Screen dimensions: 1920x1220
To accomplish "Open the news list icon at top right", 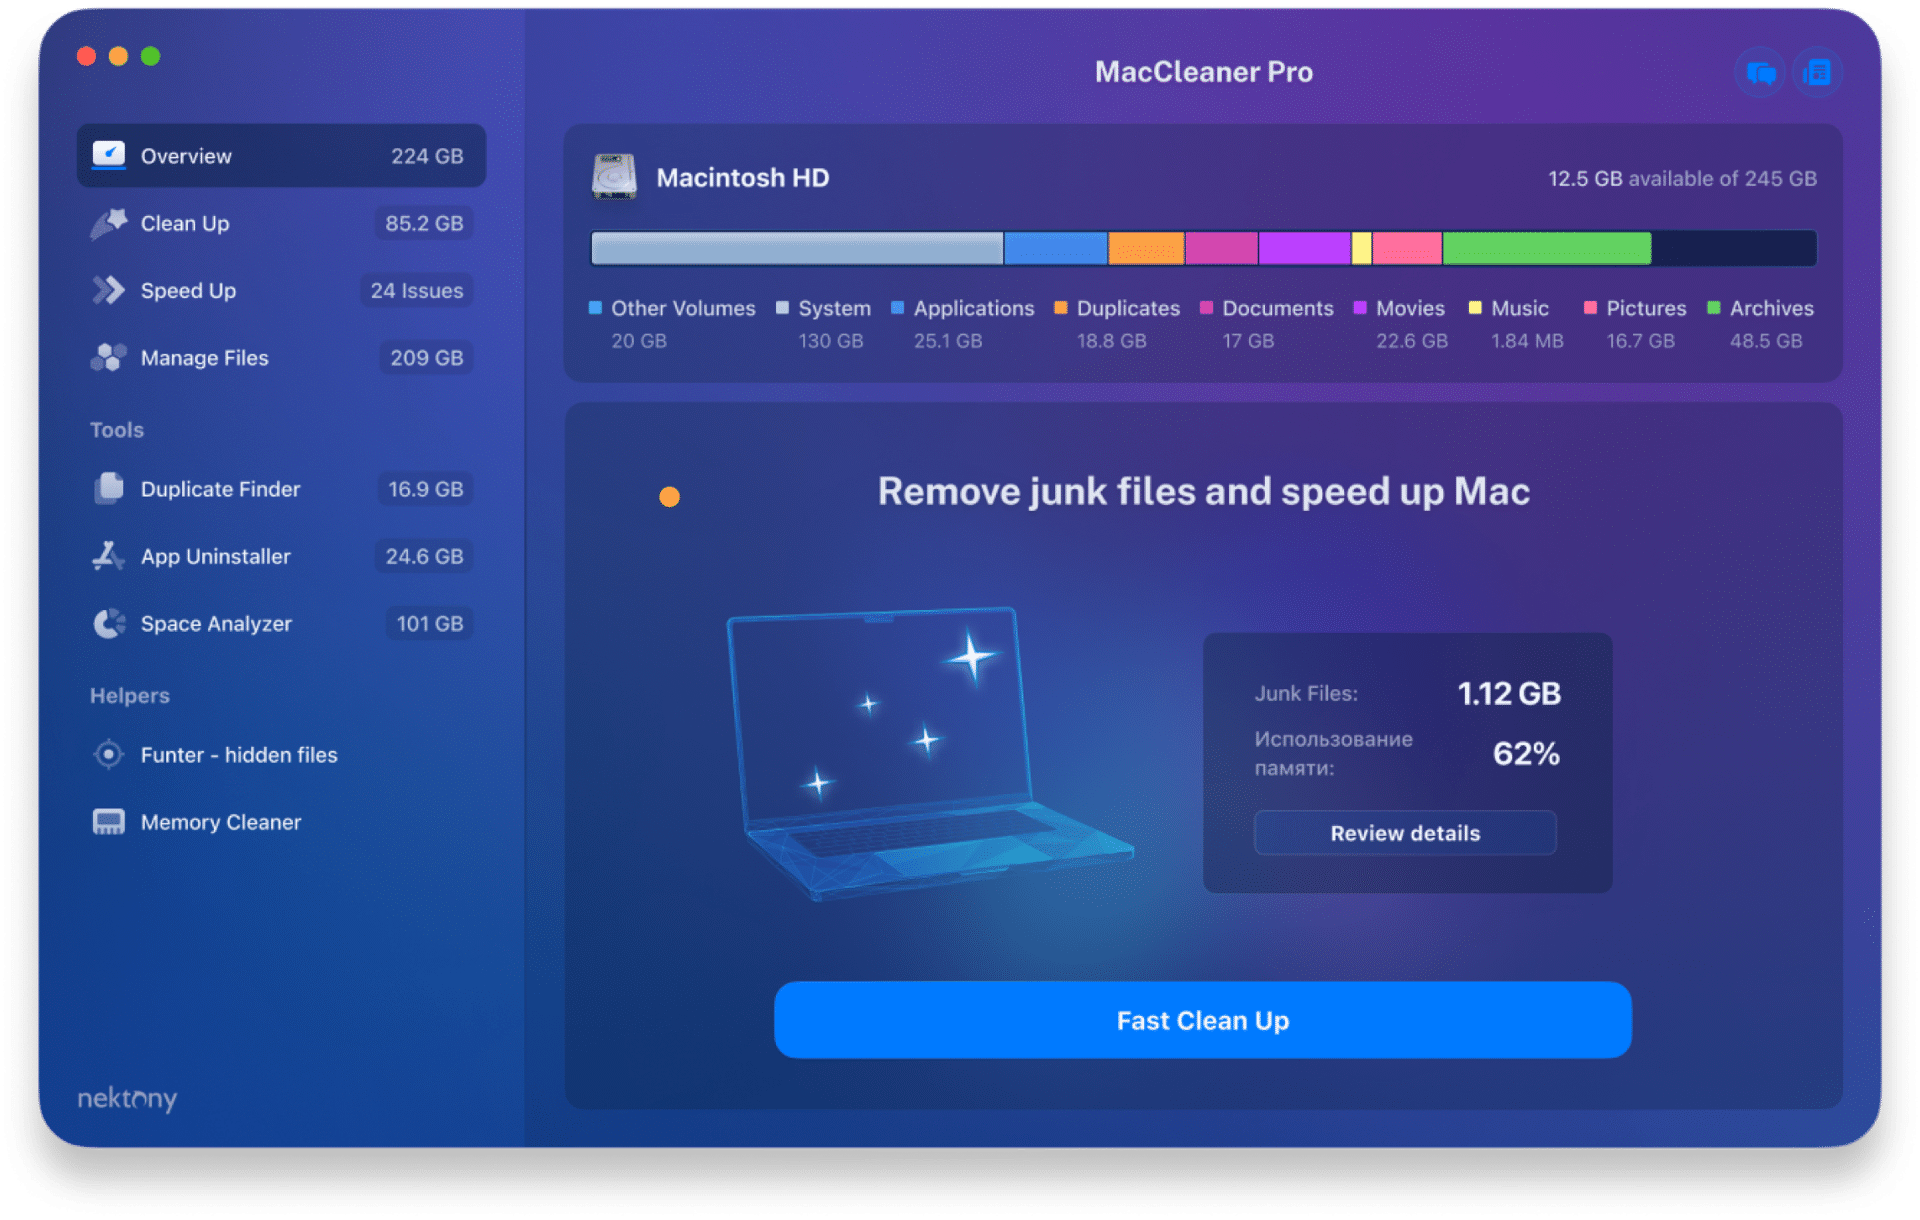I will coord(1817,72).
